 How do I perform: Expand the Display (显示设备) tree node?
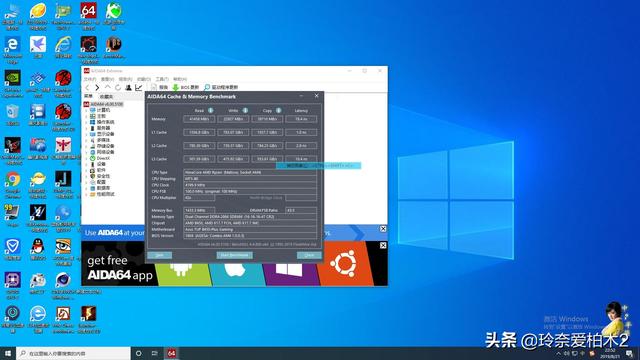pyautogui.click(x=87, y=134)
